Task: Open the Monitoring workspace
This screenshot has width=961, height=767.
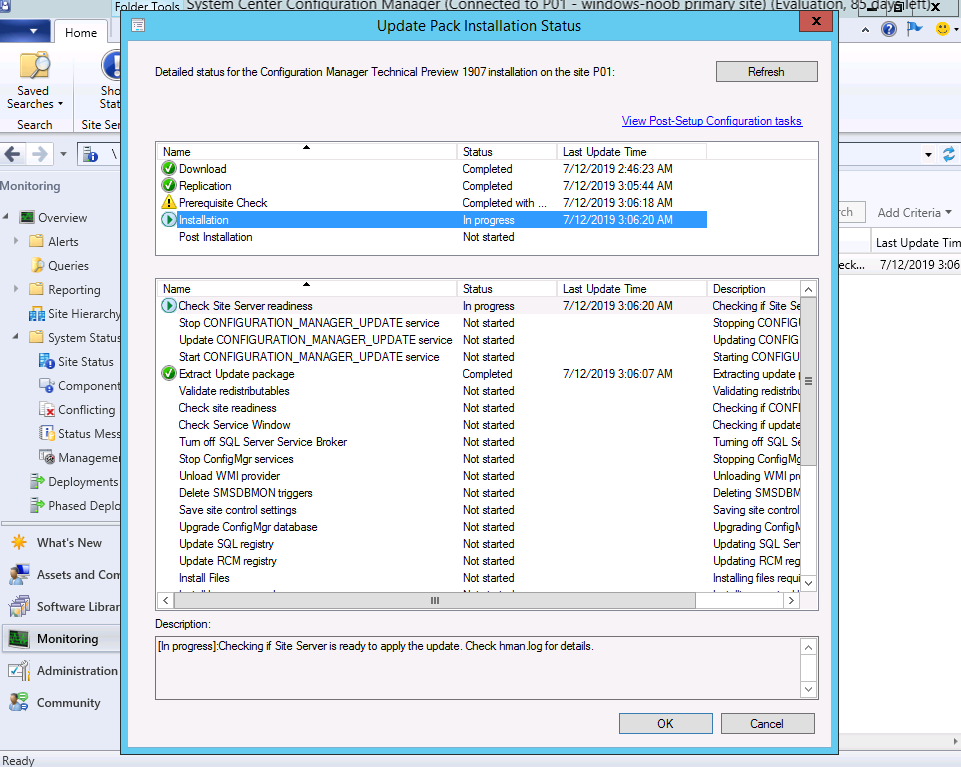Action: tap(61, 639)
